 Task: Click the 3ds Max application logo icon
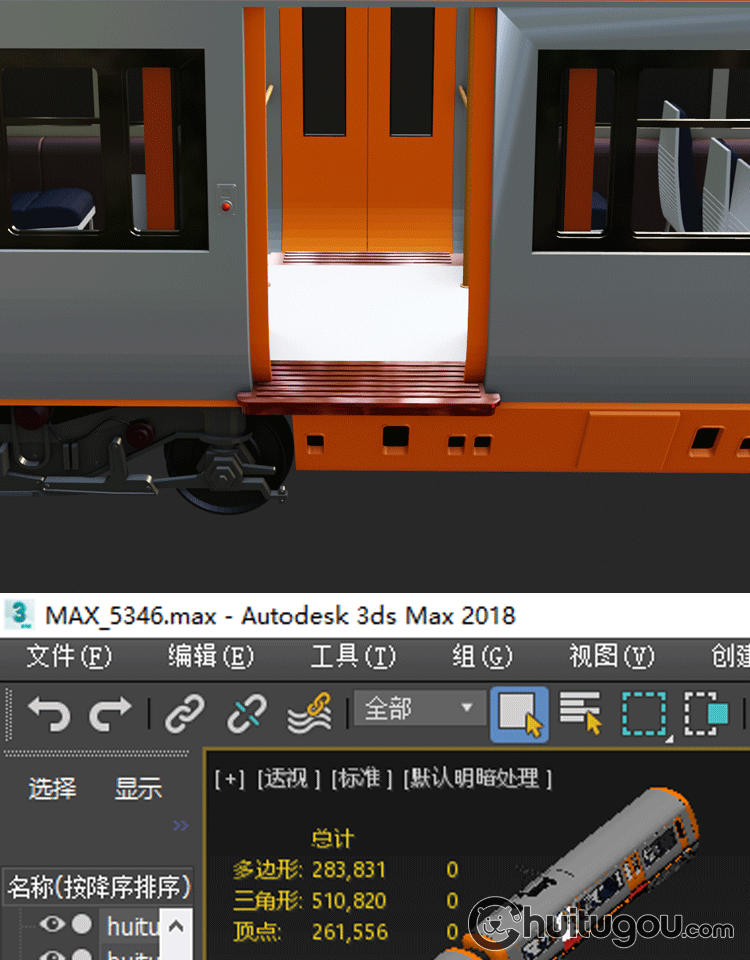21,615
